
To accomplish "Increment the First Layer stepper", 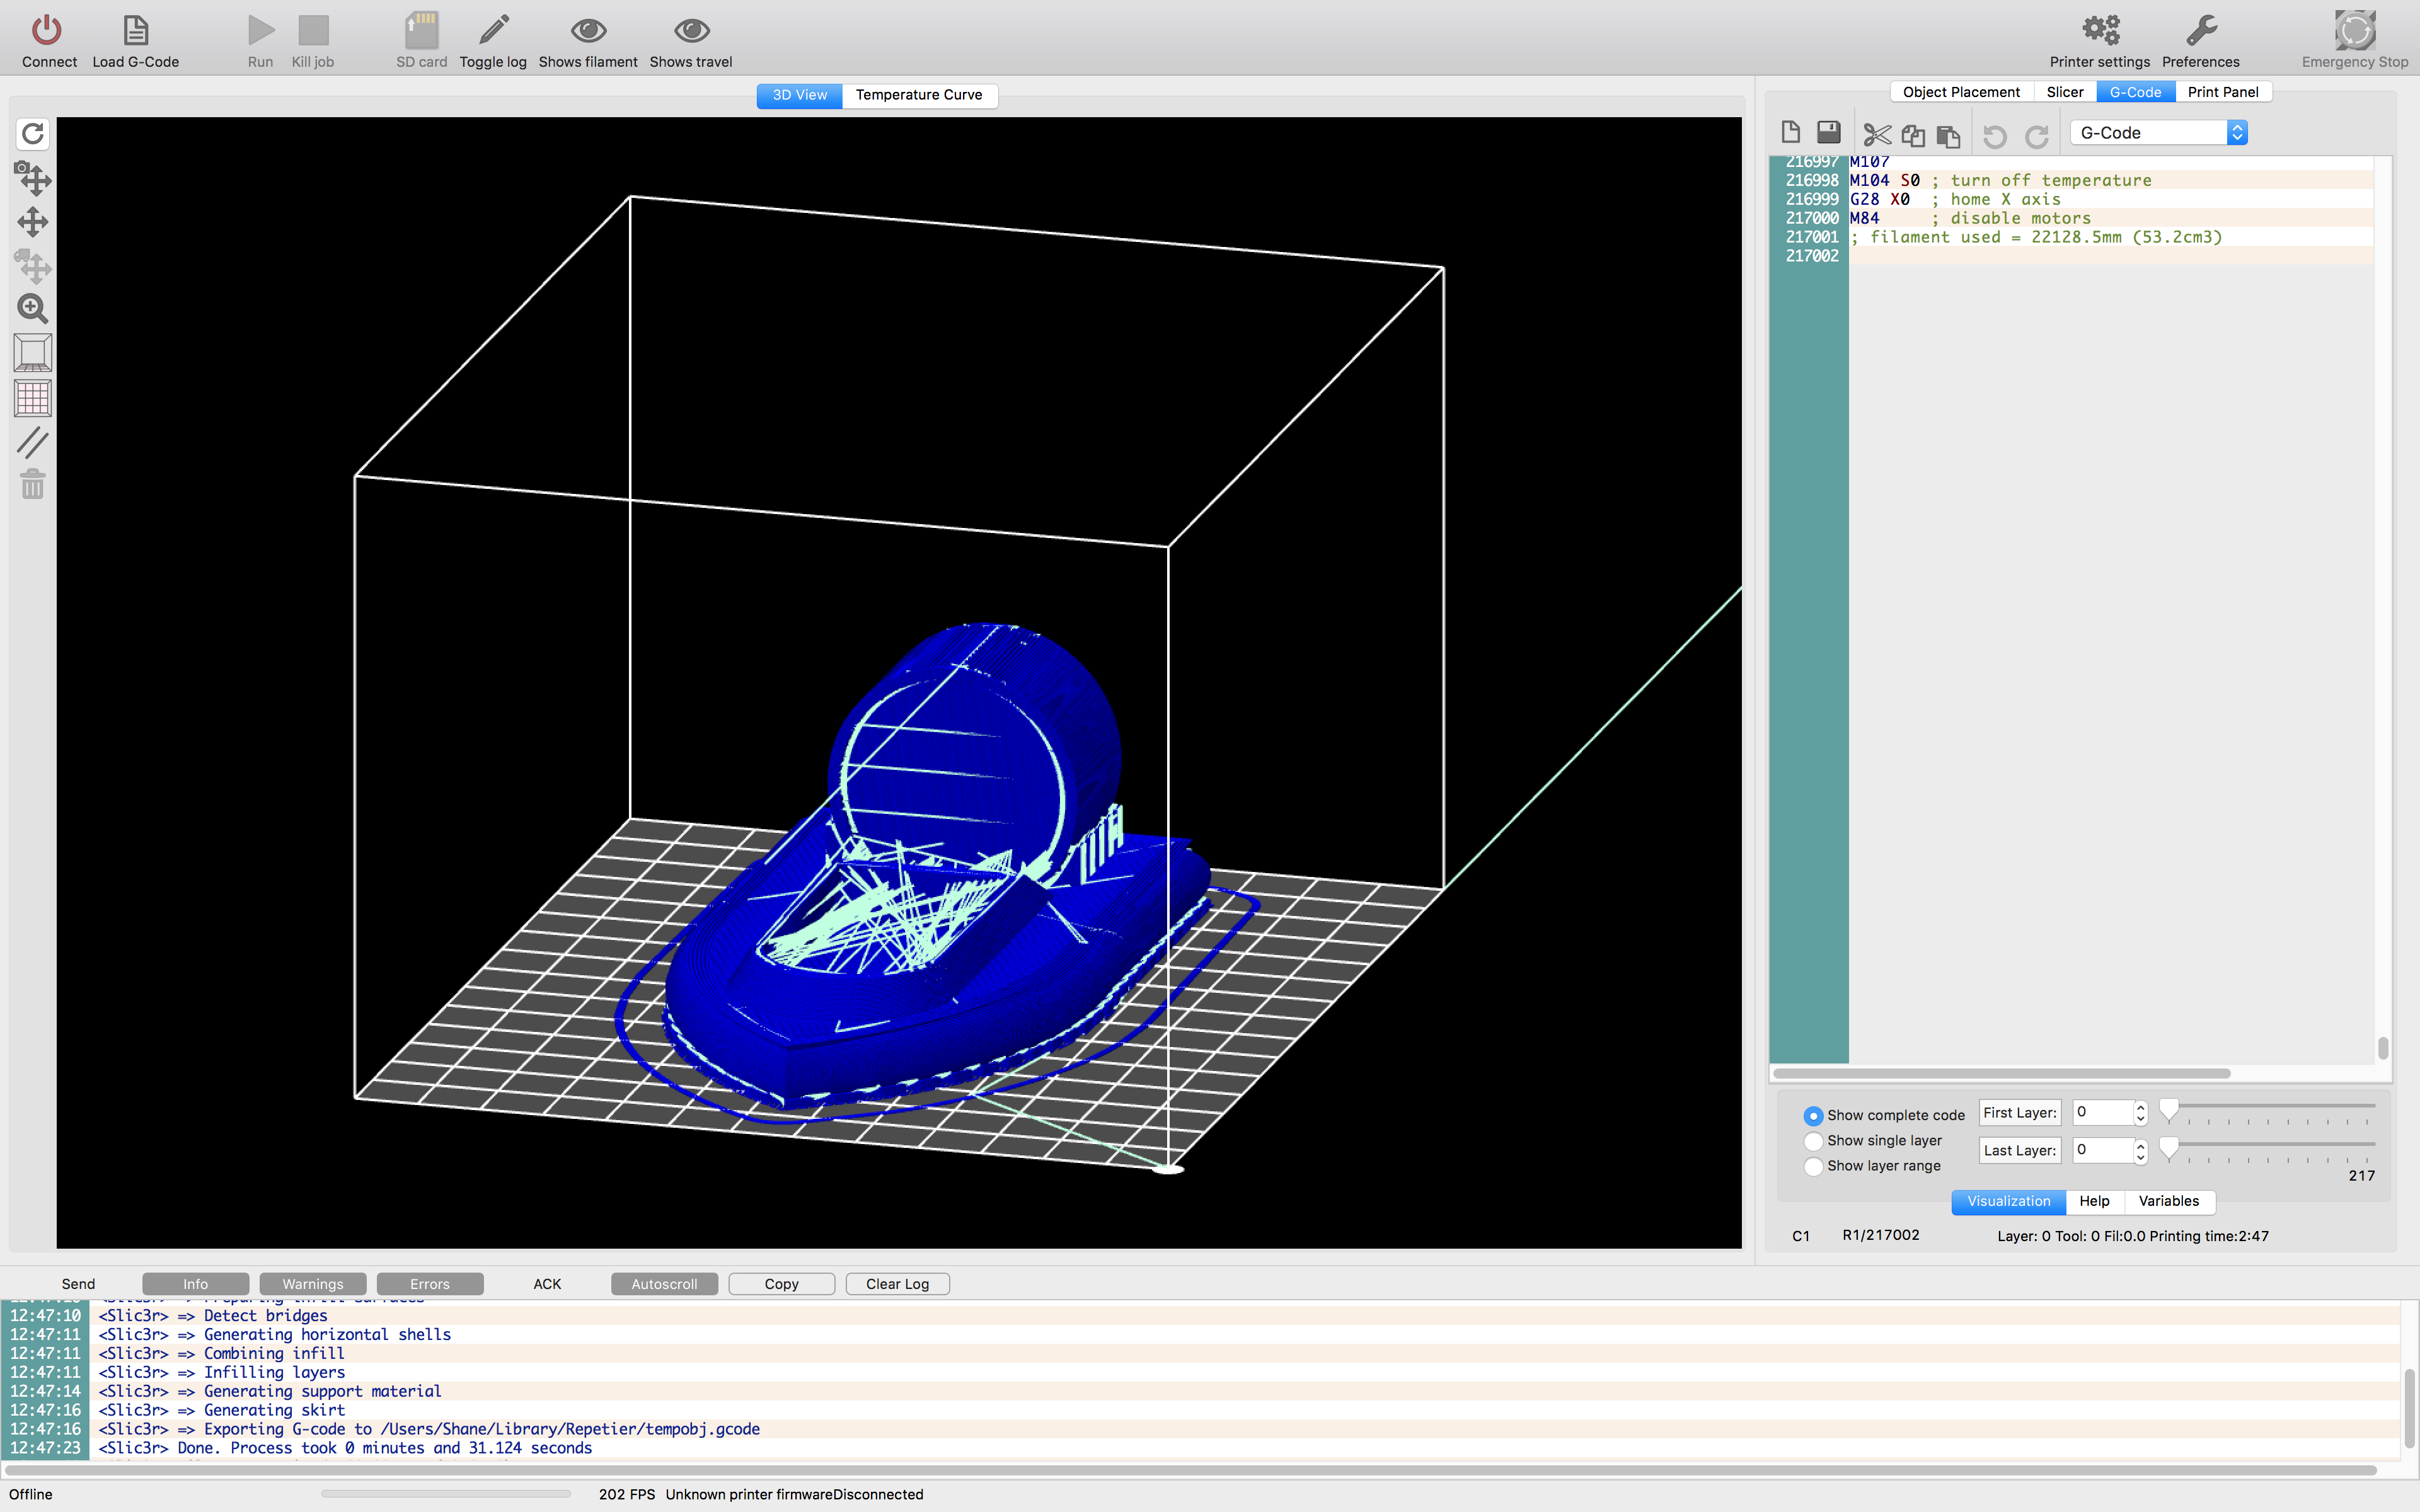I will [2140, 1107].
